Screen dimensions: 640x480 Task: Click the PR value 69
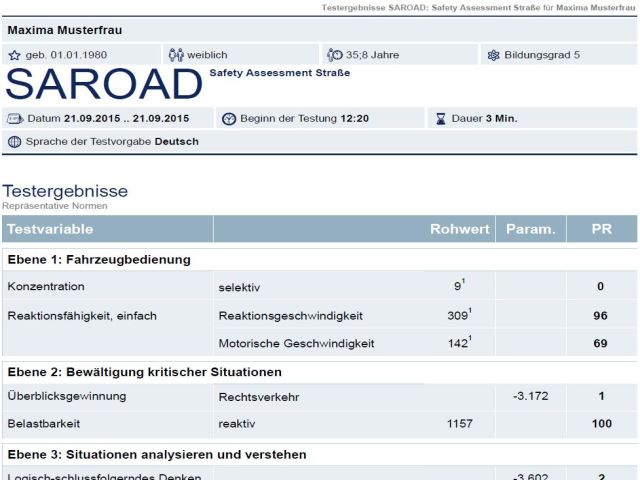(600, 344)
